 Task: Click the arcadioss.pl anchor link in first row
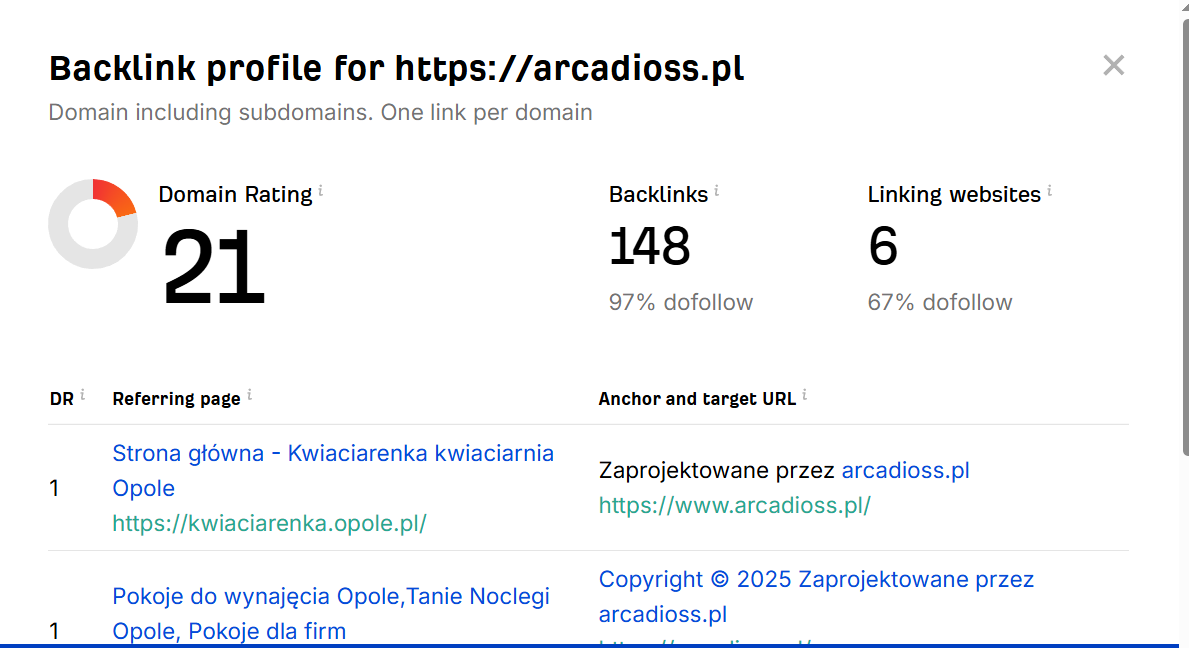905,470
